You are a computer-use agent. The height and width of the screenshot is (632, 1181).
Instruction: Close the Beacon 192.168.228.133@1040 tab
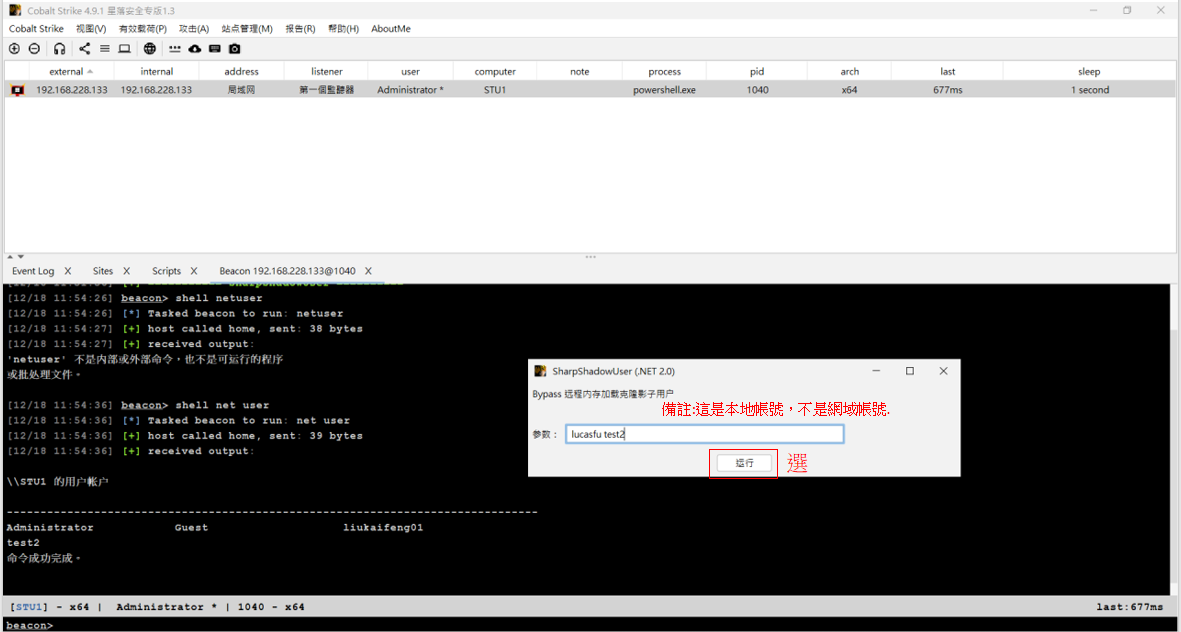point(368,270)
